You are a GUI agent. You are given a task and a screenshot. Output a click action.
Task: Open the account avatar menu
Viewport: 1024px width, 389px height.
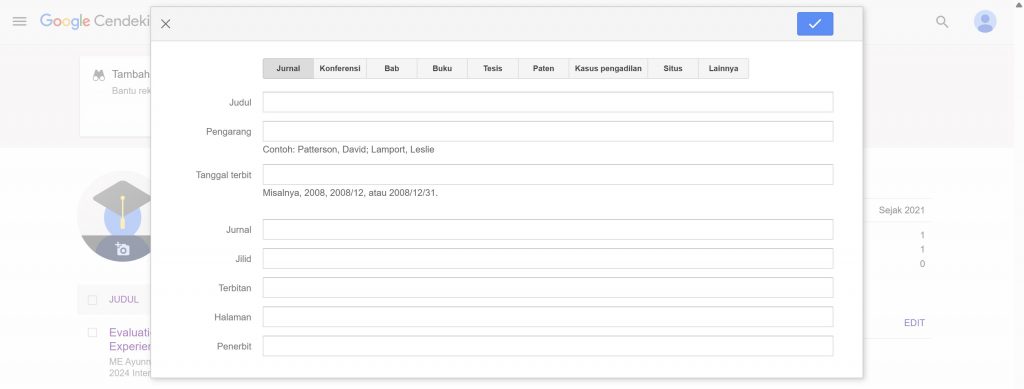(985, 22)
